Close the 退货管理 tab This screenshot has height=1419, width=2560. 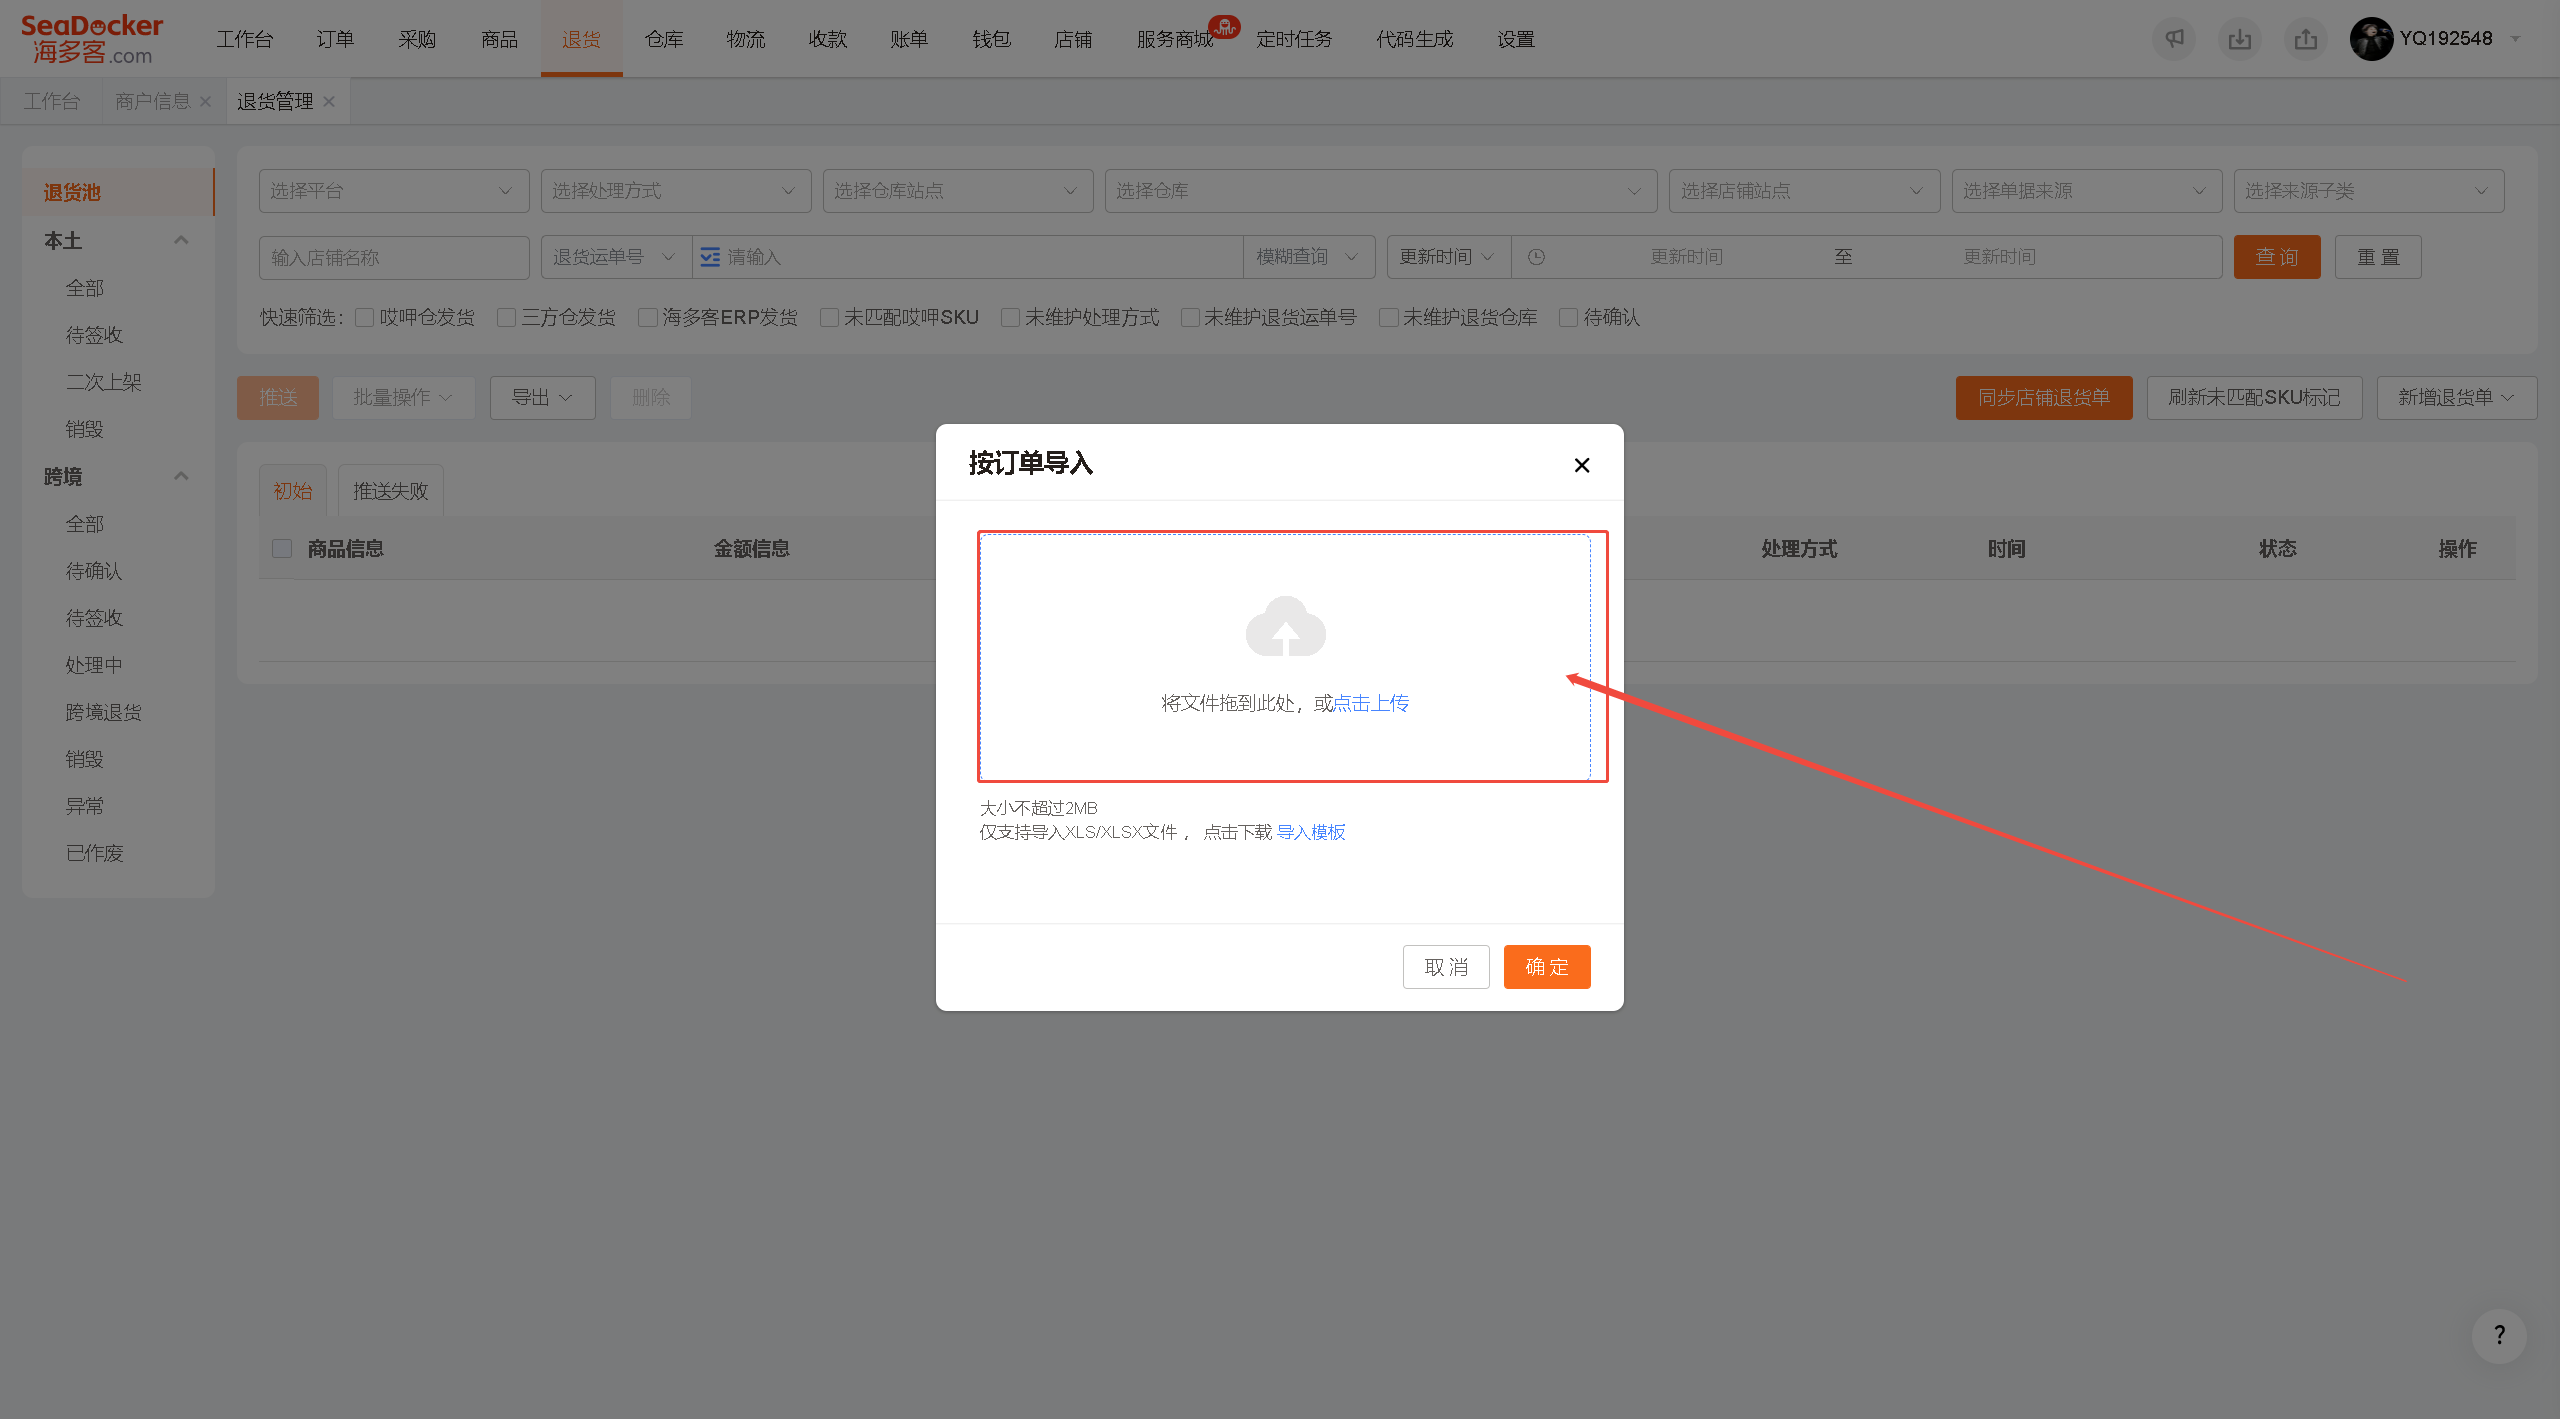point(329,101)
